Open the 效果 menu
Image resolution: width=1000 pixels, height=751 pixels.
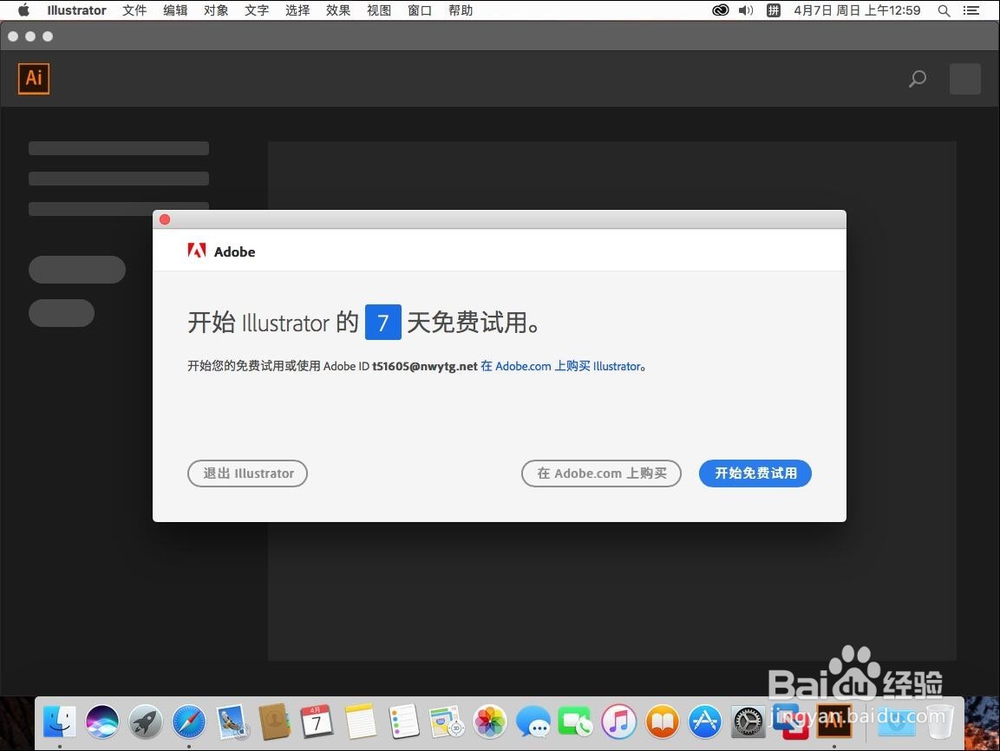[338, 10]
